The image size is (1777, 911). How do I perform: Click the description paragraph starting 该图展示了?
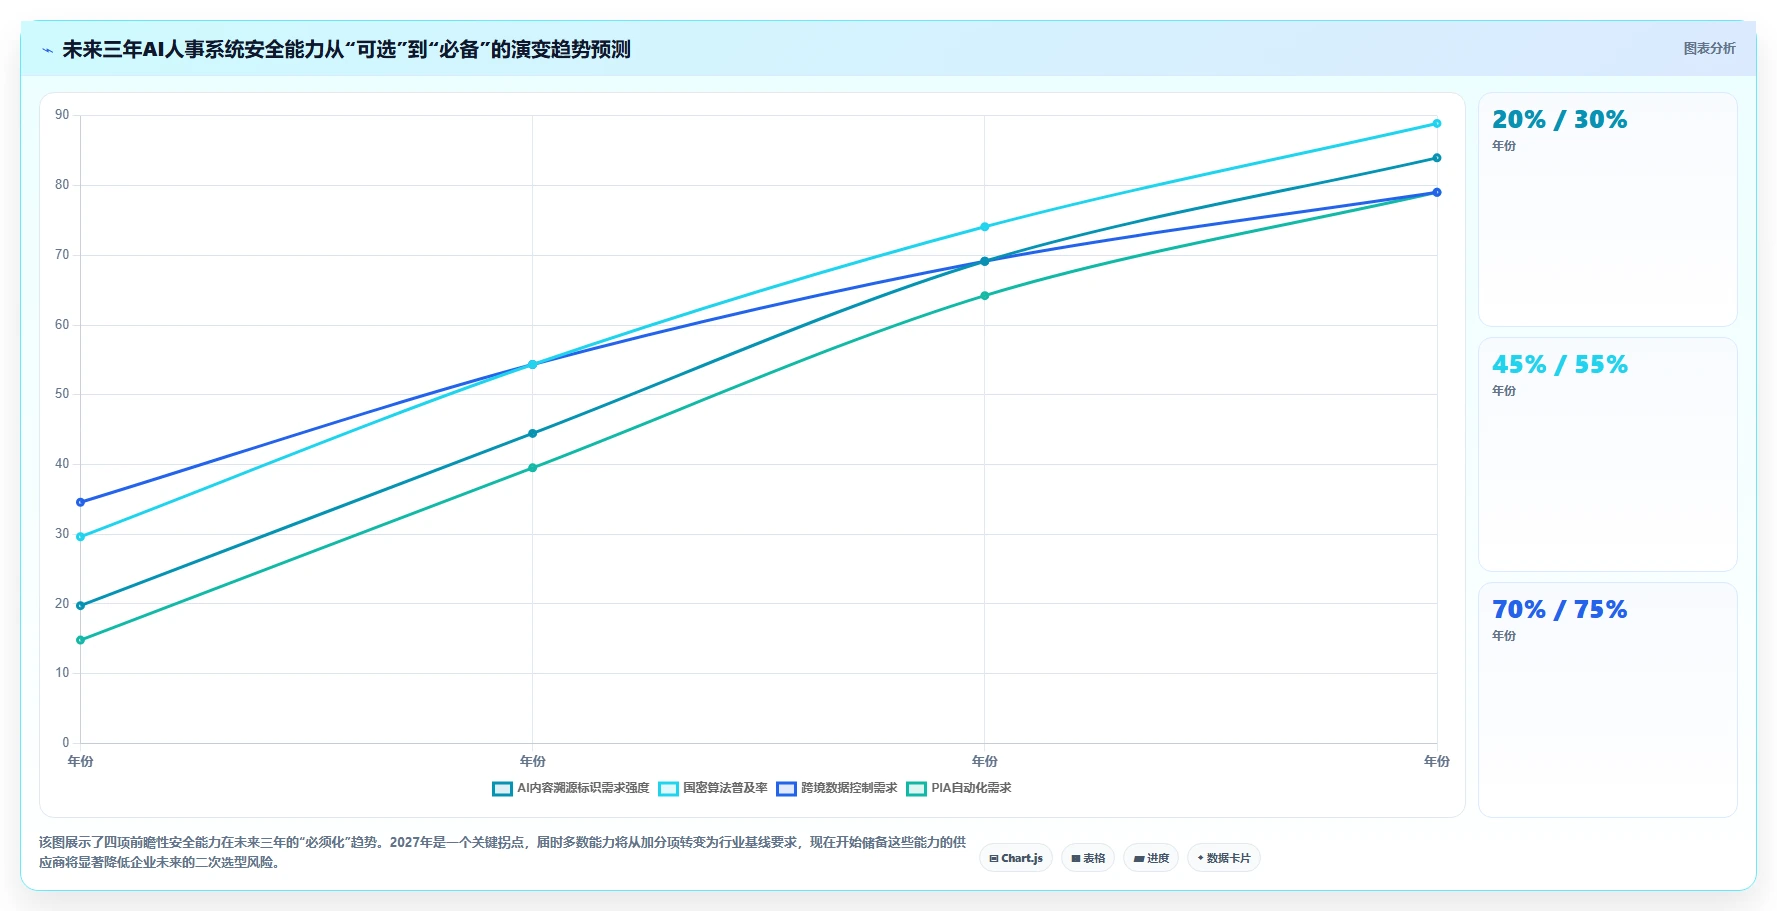coord(503,852)
